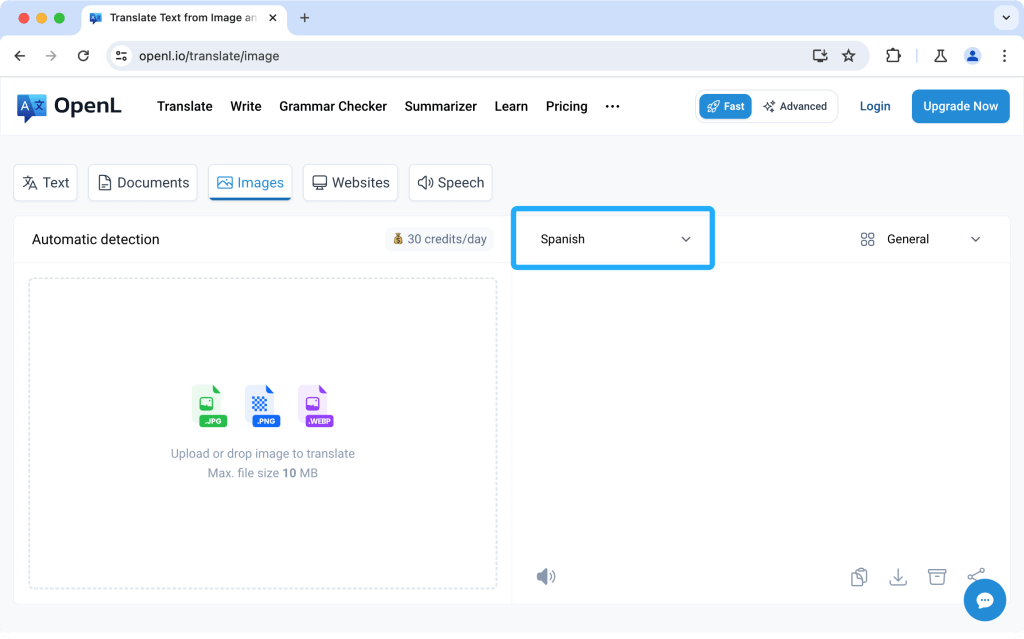Image resolution: width=1024 pixels, height=639 pixels.
Task: Click the Login link
Action: click(x=874, y=106)
